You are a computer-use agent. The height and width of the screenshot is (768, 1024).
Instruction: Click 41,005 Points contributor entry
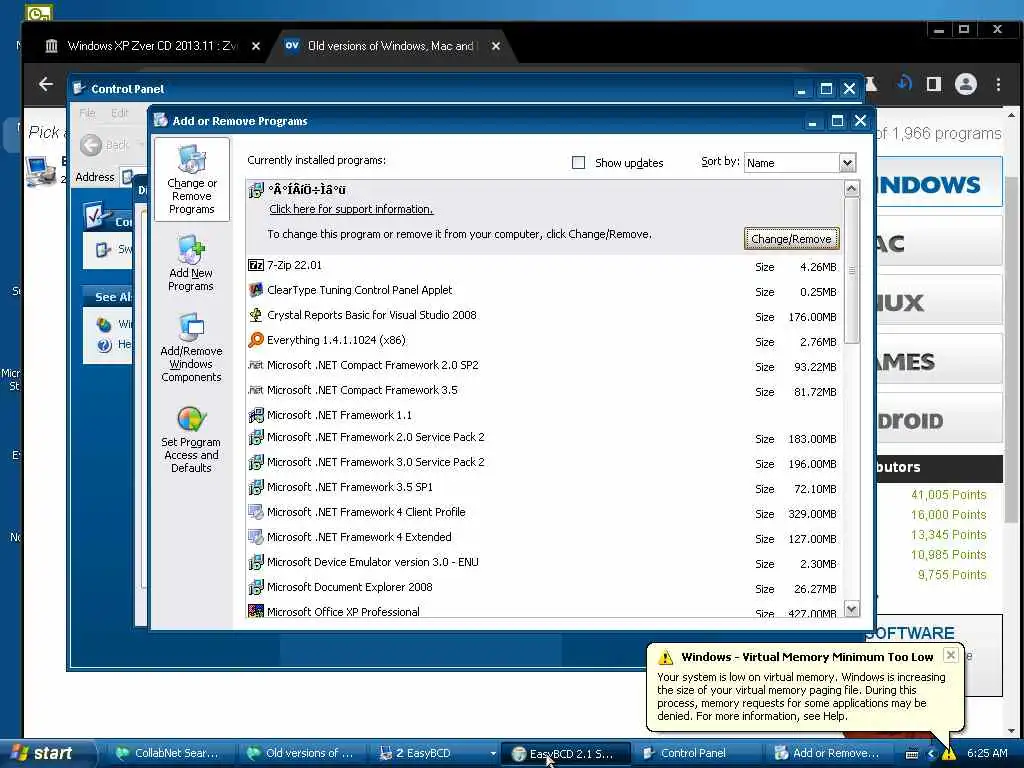click(x=948, y=495)
